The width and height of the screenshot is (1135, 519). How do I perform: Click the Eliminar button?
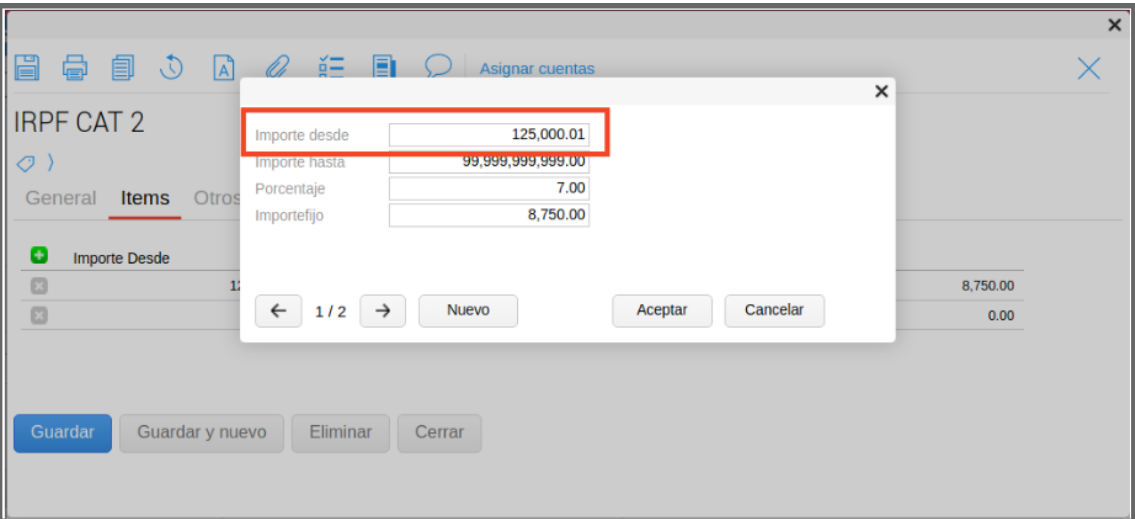click(x=341, y=433)
